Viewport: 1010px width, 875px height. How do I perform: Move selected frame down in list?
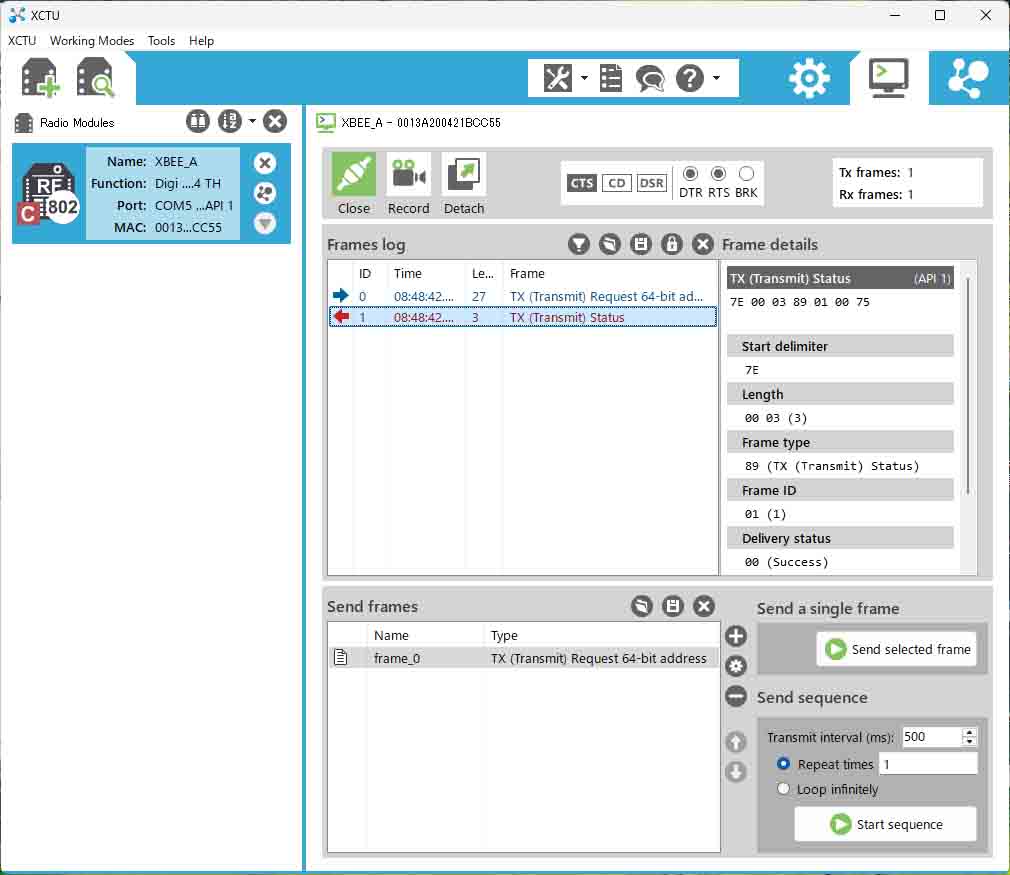click(x=736, y=771)
